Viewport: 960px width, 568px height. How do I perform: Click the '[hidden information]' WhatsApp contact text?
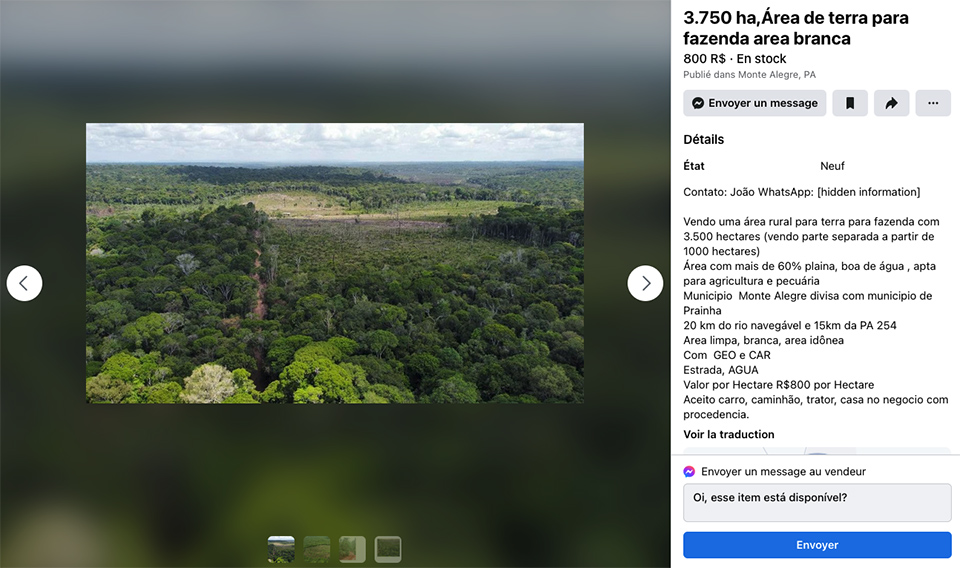868,192
